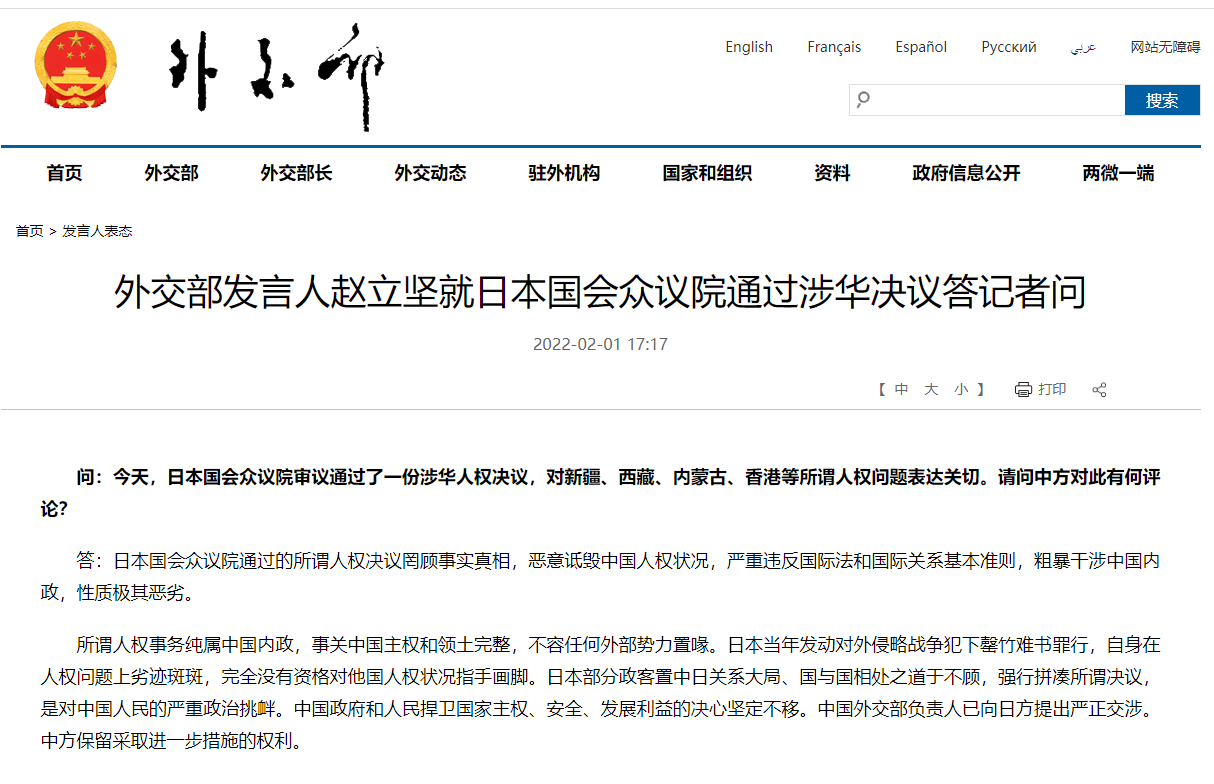Select medium font size 中

coord(901,389)
